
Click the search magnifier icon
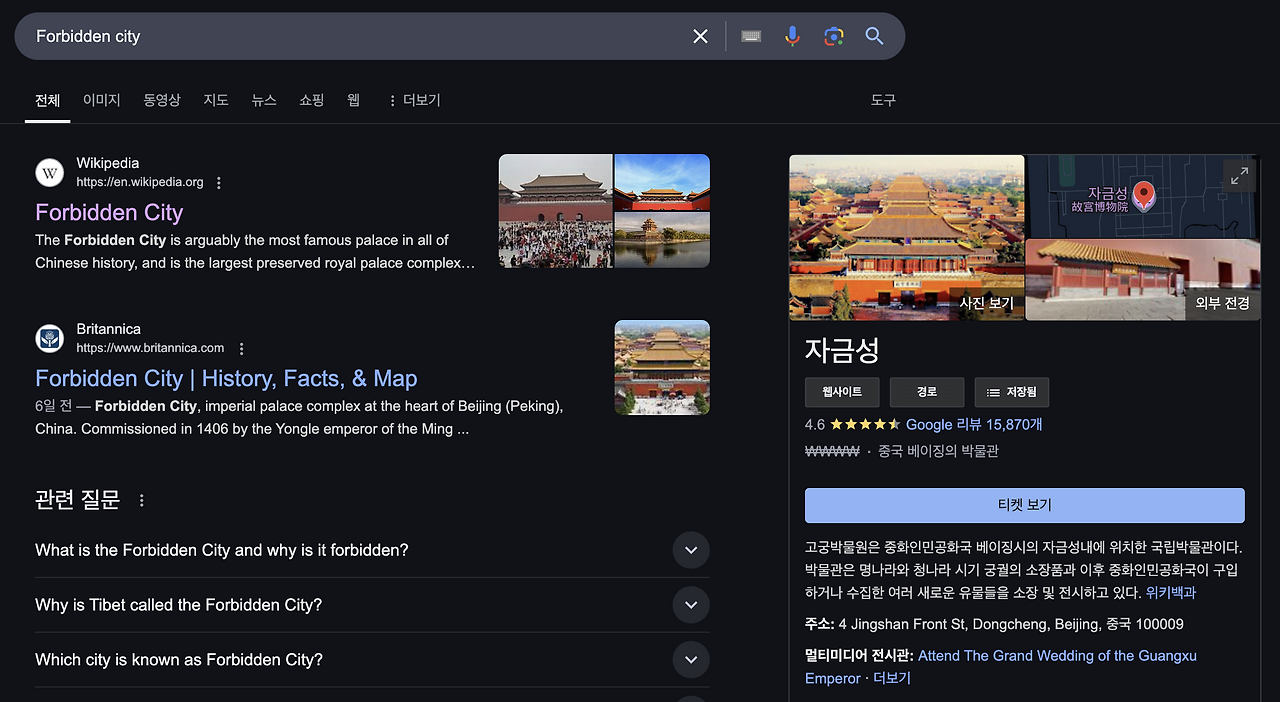(874, 36)
